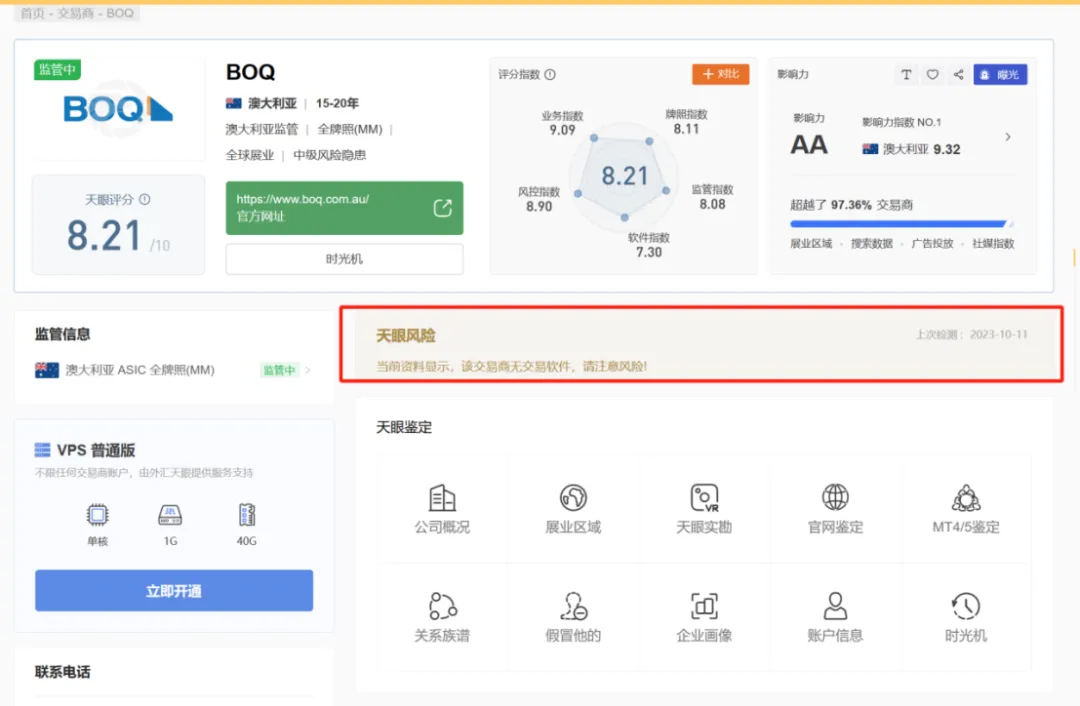Image resolution: width=1080 pixels, height=706 pixels.
Task: Open the 展业区域 business area icon
Action: tap(573, 498)
